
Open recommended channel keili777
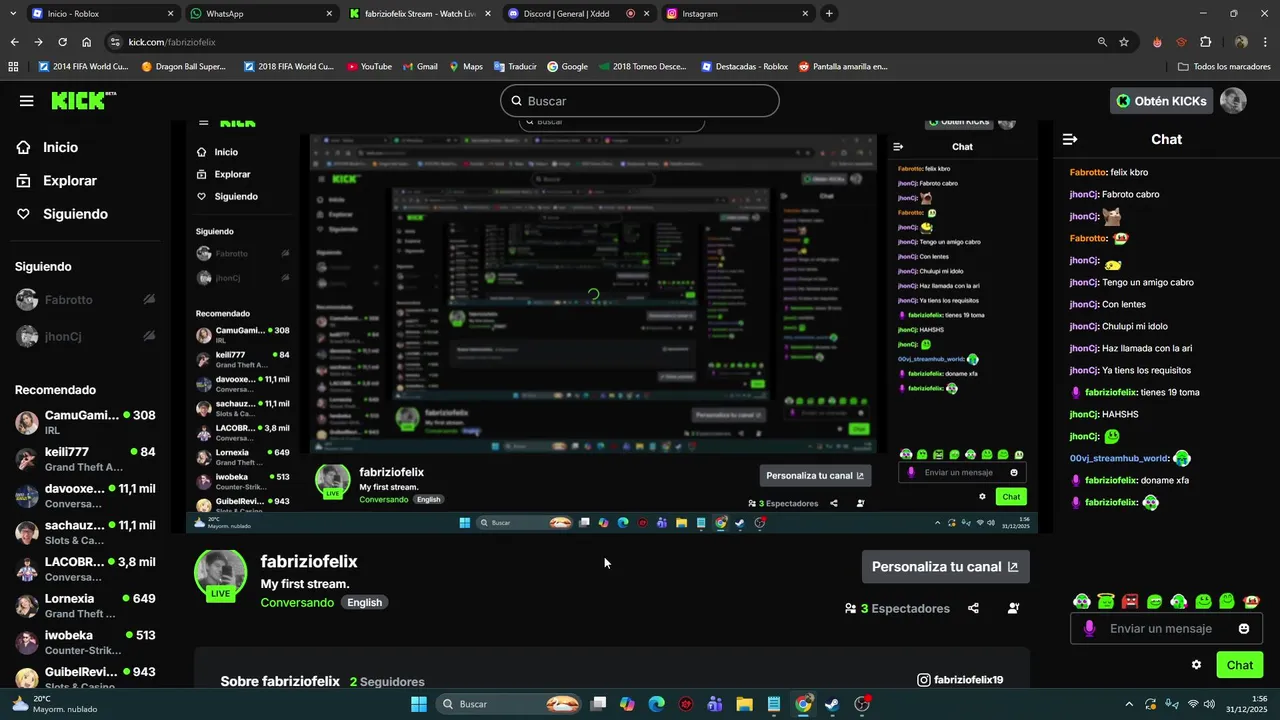(85, 459)
